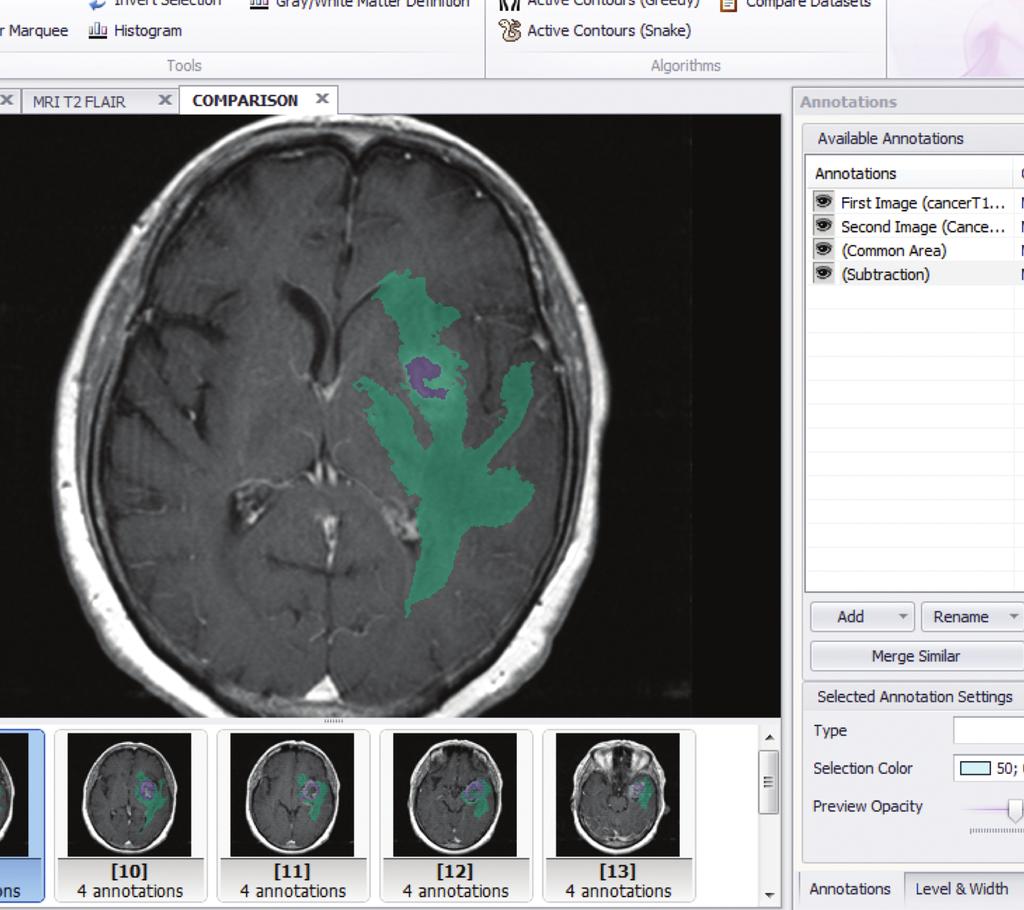Click the Add button

(850, 617)
